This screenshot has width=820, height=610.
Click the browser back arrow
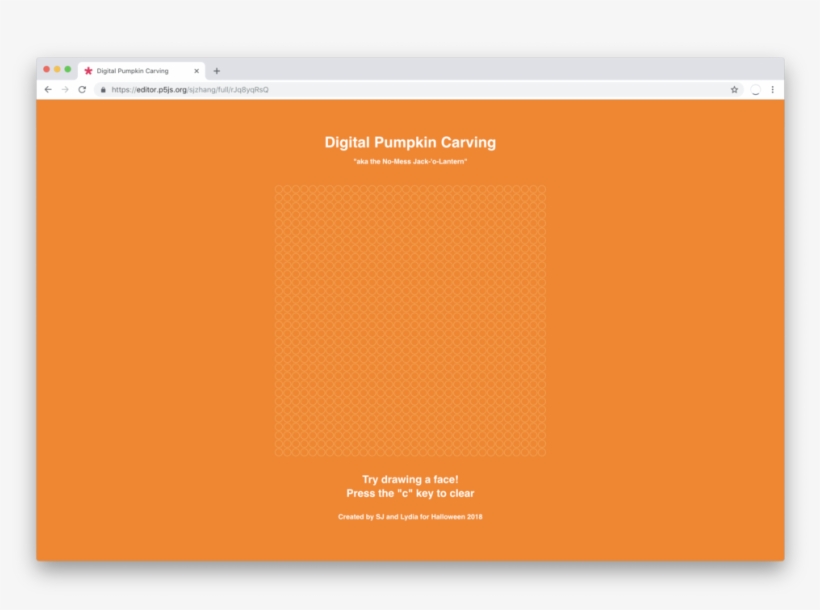[x=48, y=89]
